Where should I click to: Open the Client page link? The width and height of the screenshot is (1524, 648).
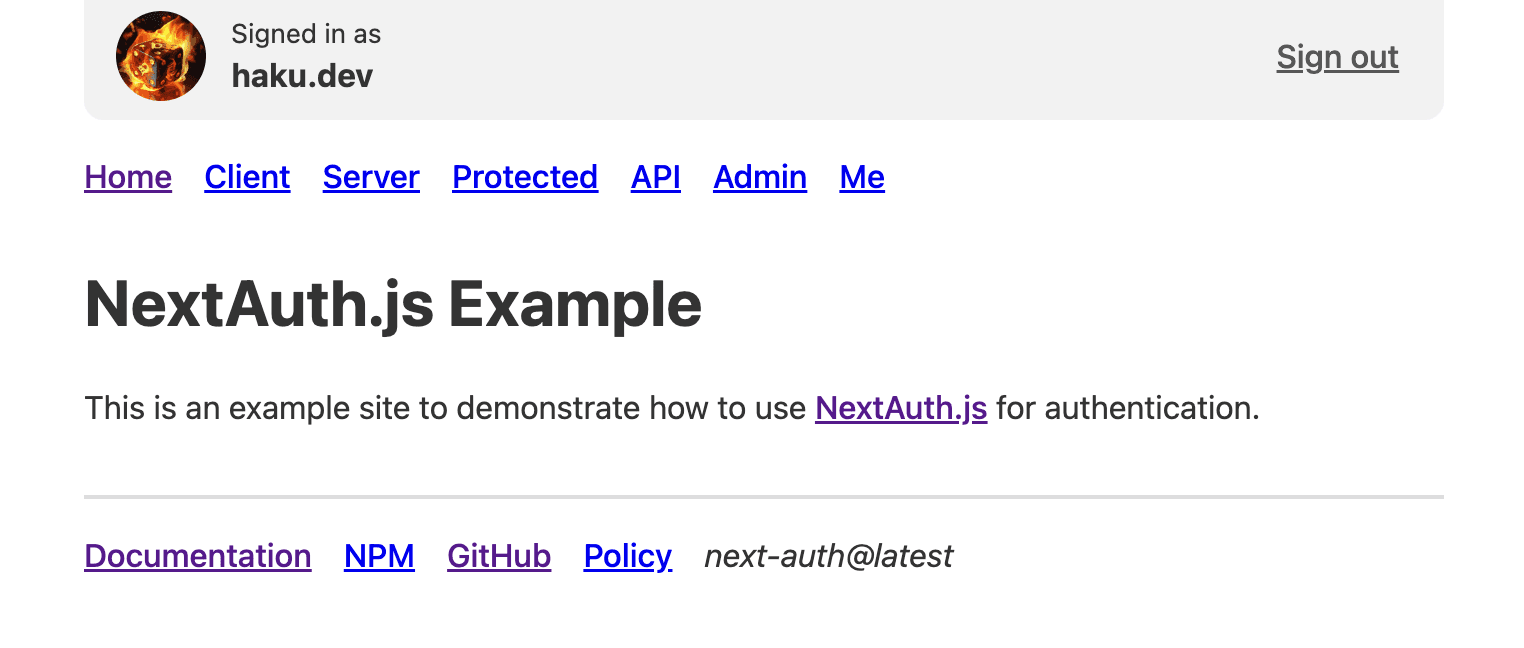point(247,177)
